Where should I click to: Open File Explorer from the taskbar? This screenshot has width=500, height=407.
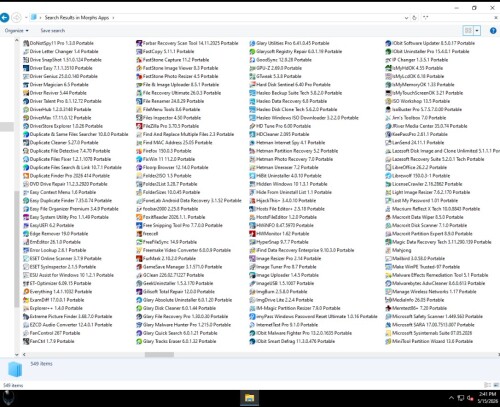pos(249,398)
